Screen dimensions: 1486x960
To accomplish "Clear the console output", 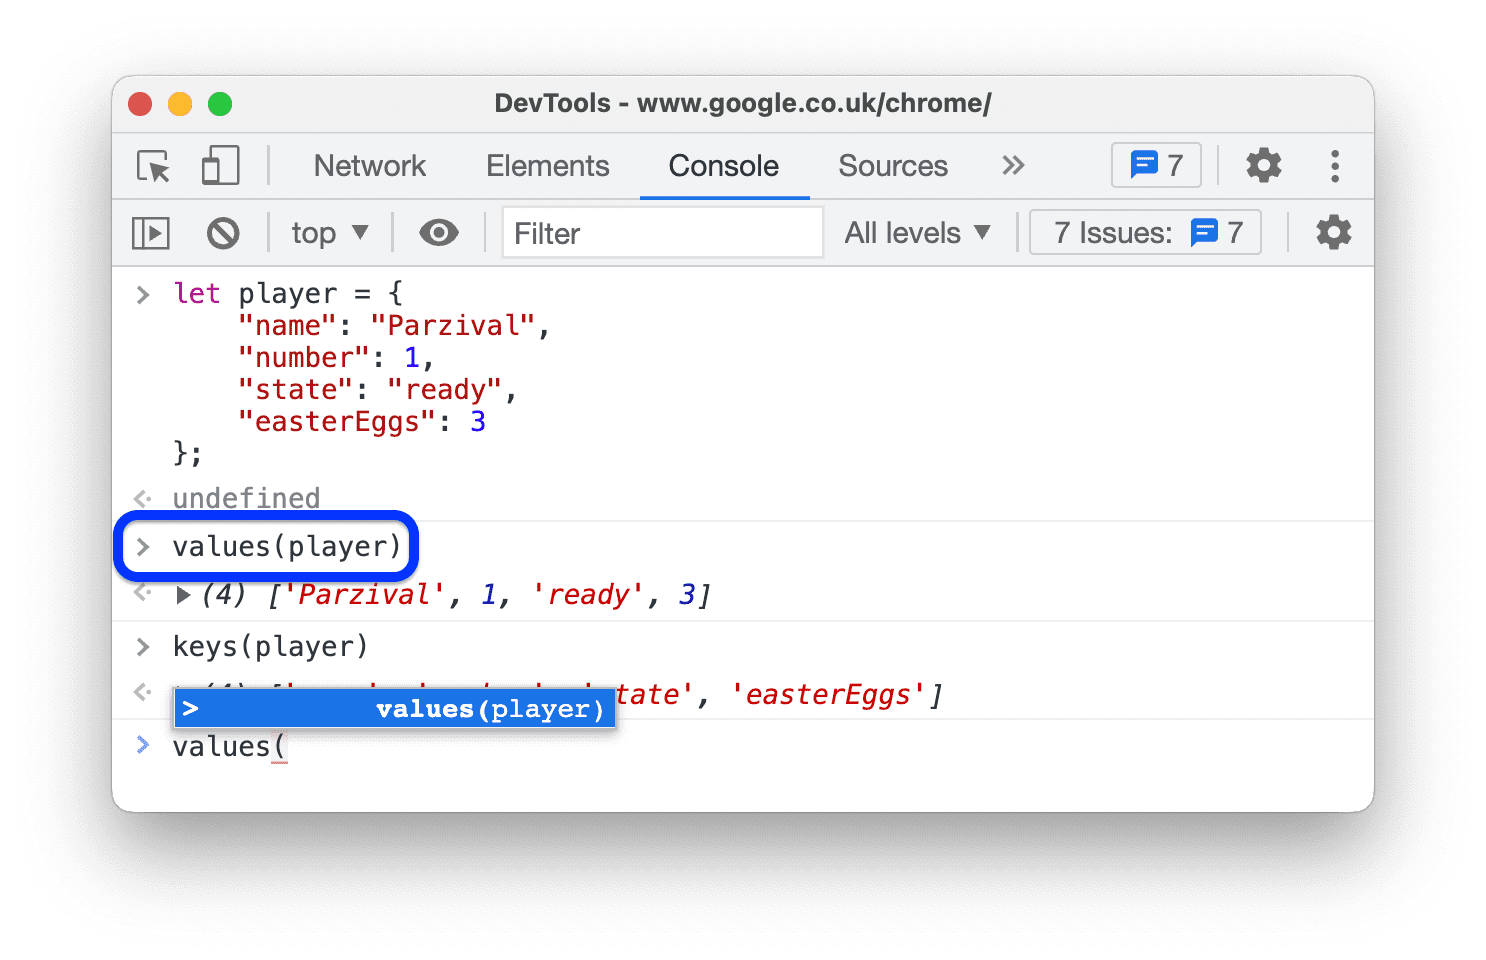I will pos(223,232).
